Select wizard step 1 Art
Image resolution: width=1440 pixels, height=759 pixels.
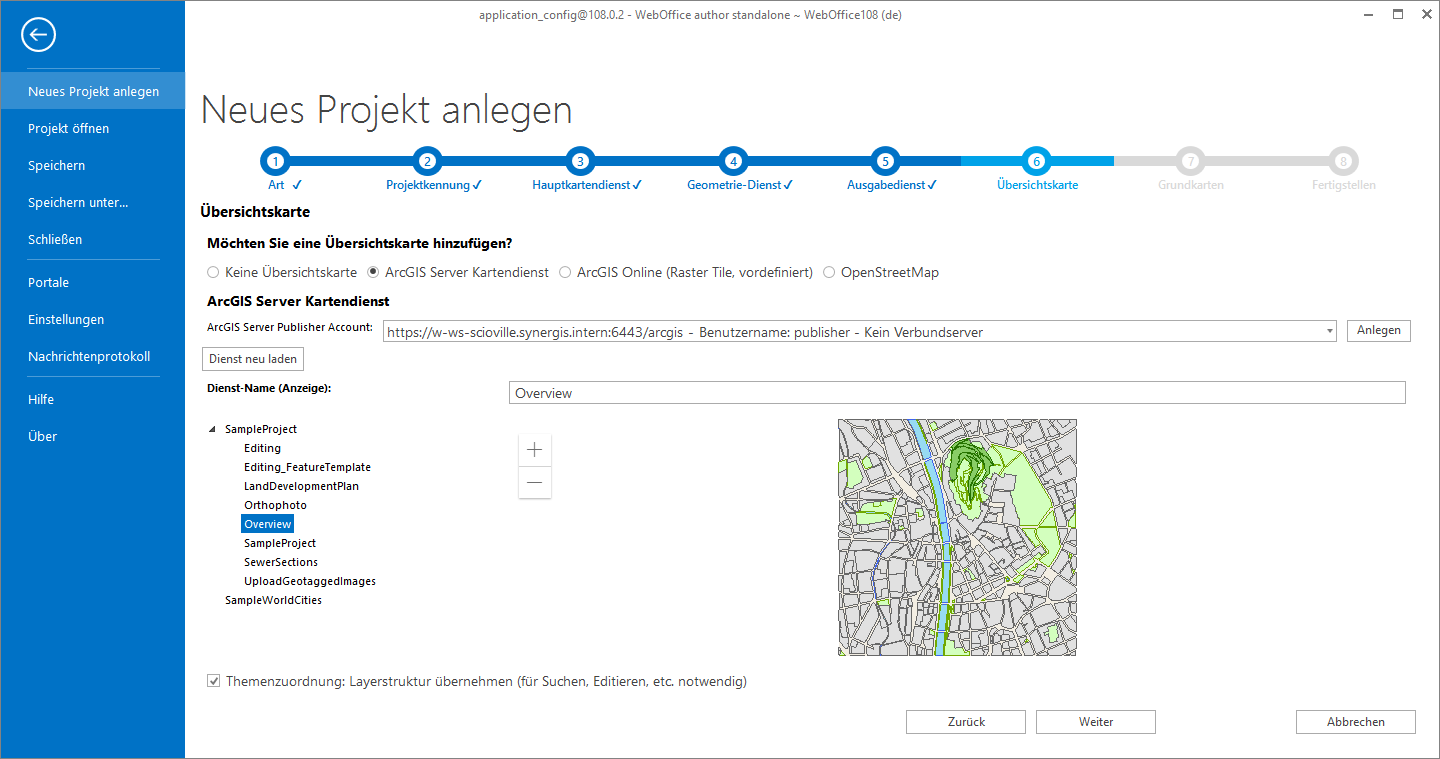tap(275, 160)
